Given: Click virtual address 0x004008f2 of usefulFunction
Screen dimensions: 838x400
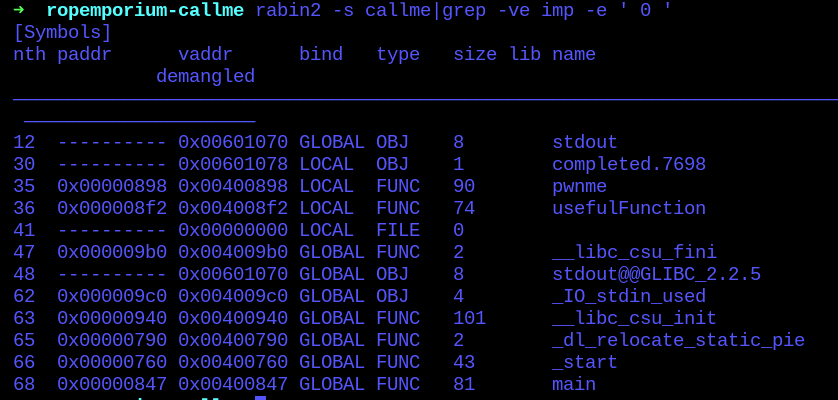Looking at the screenshot, I should pyautogui.click(x=233, y=208).
